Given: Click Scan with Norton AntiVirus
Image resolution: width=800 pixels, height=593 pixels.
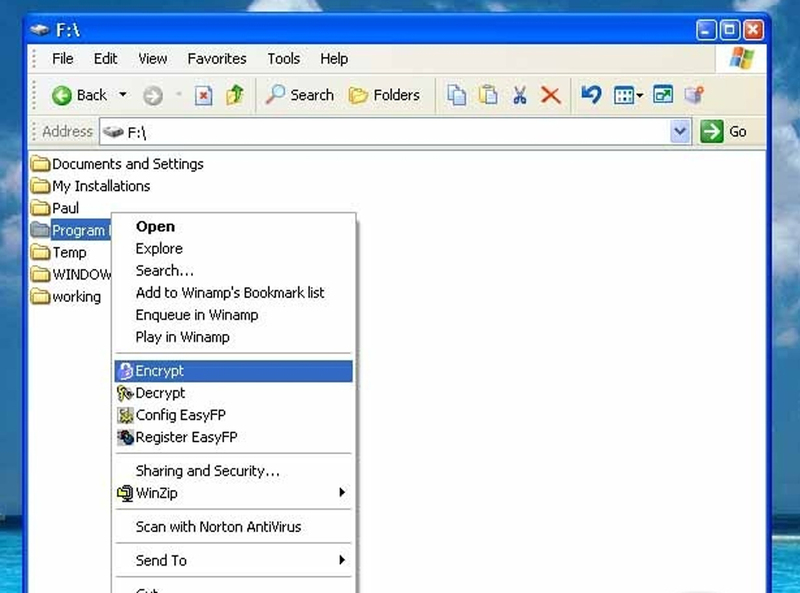Looking at the screenshot, I should pyautogui.click(x=233, y=527).
